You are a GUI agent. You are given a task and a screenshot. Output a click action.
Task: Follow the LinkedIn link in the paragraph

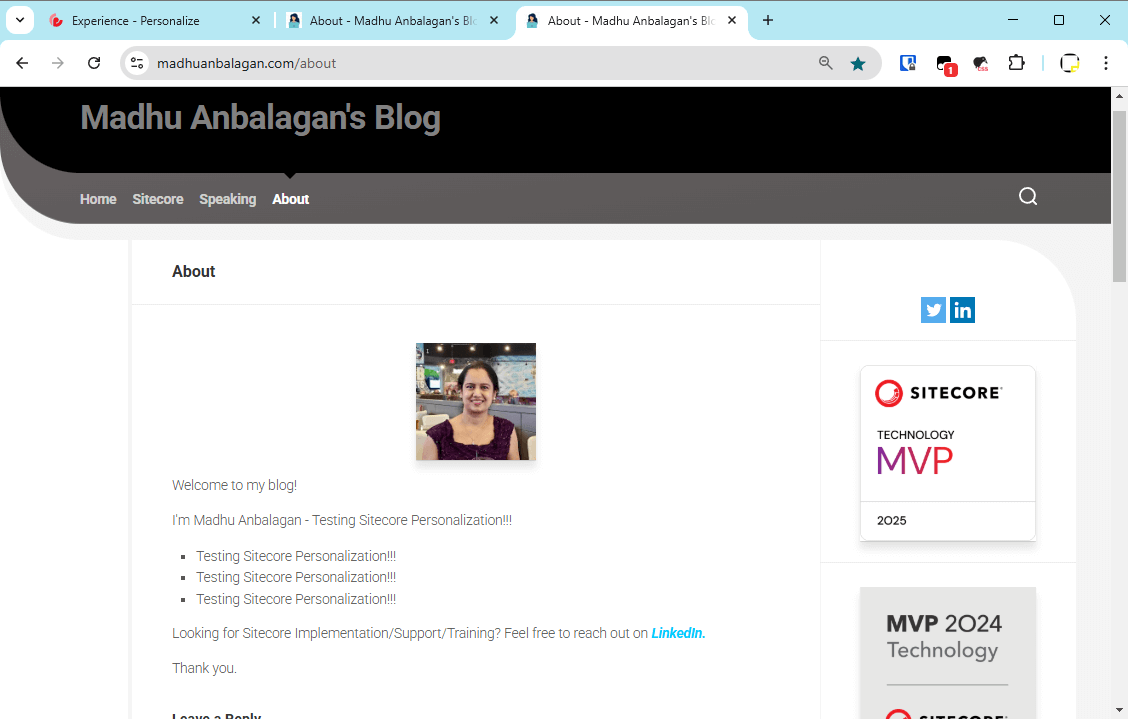pos(677,633)
